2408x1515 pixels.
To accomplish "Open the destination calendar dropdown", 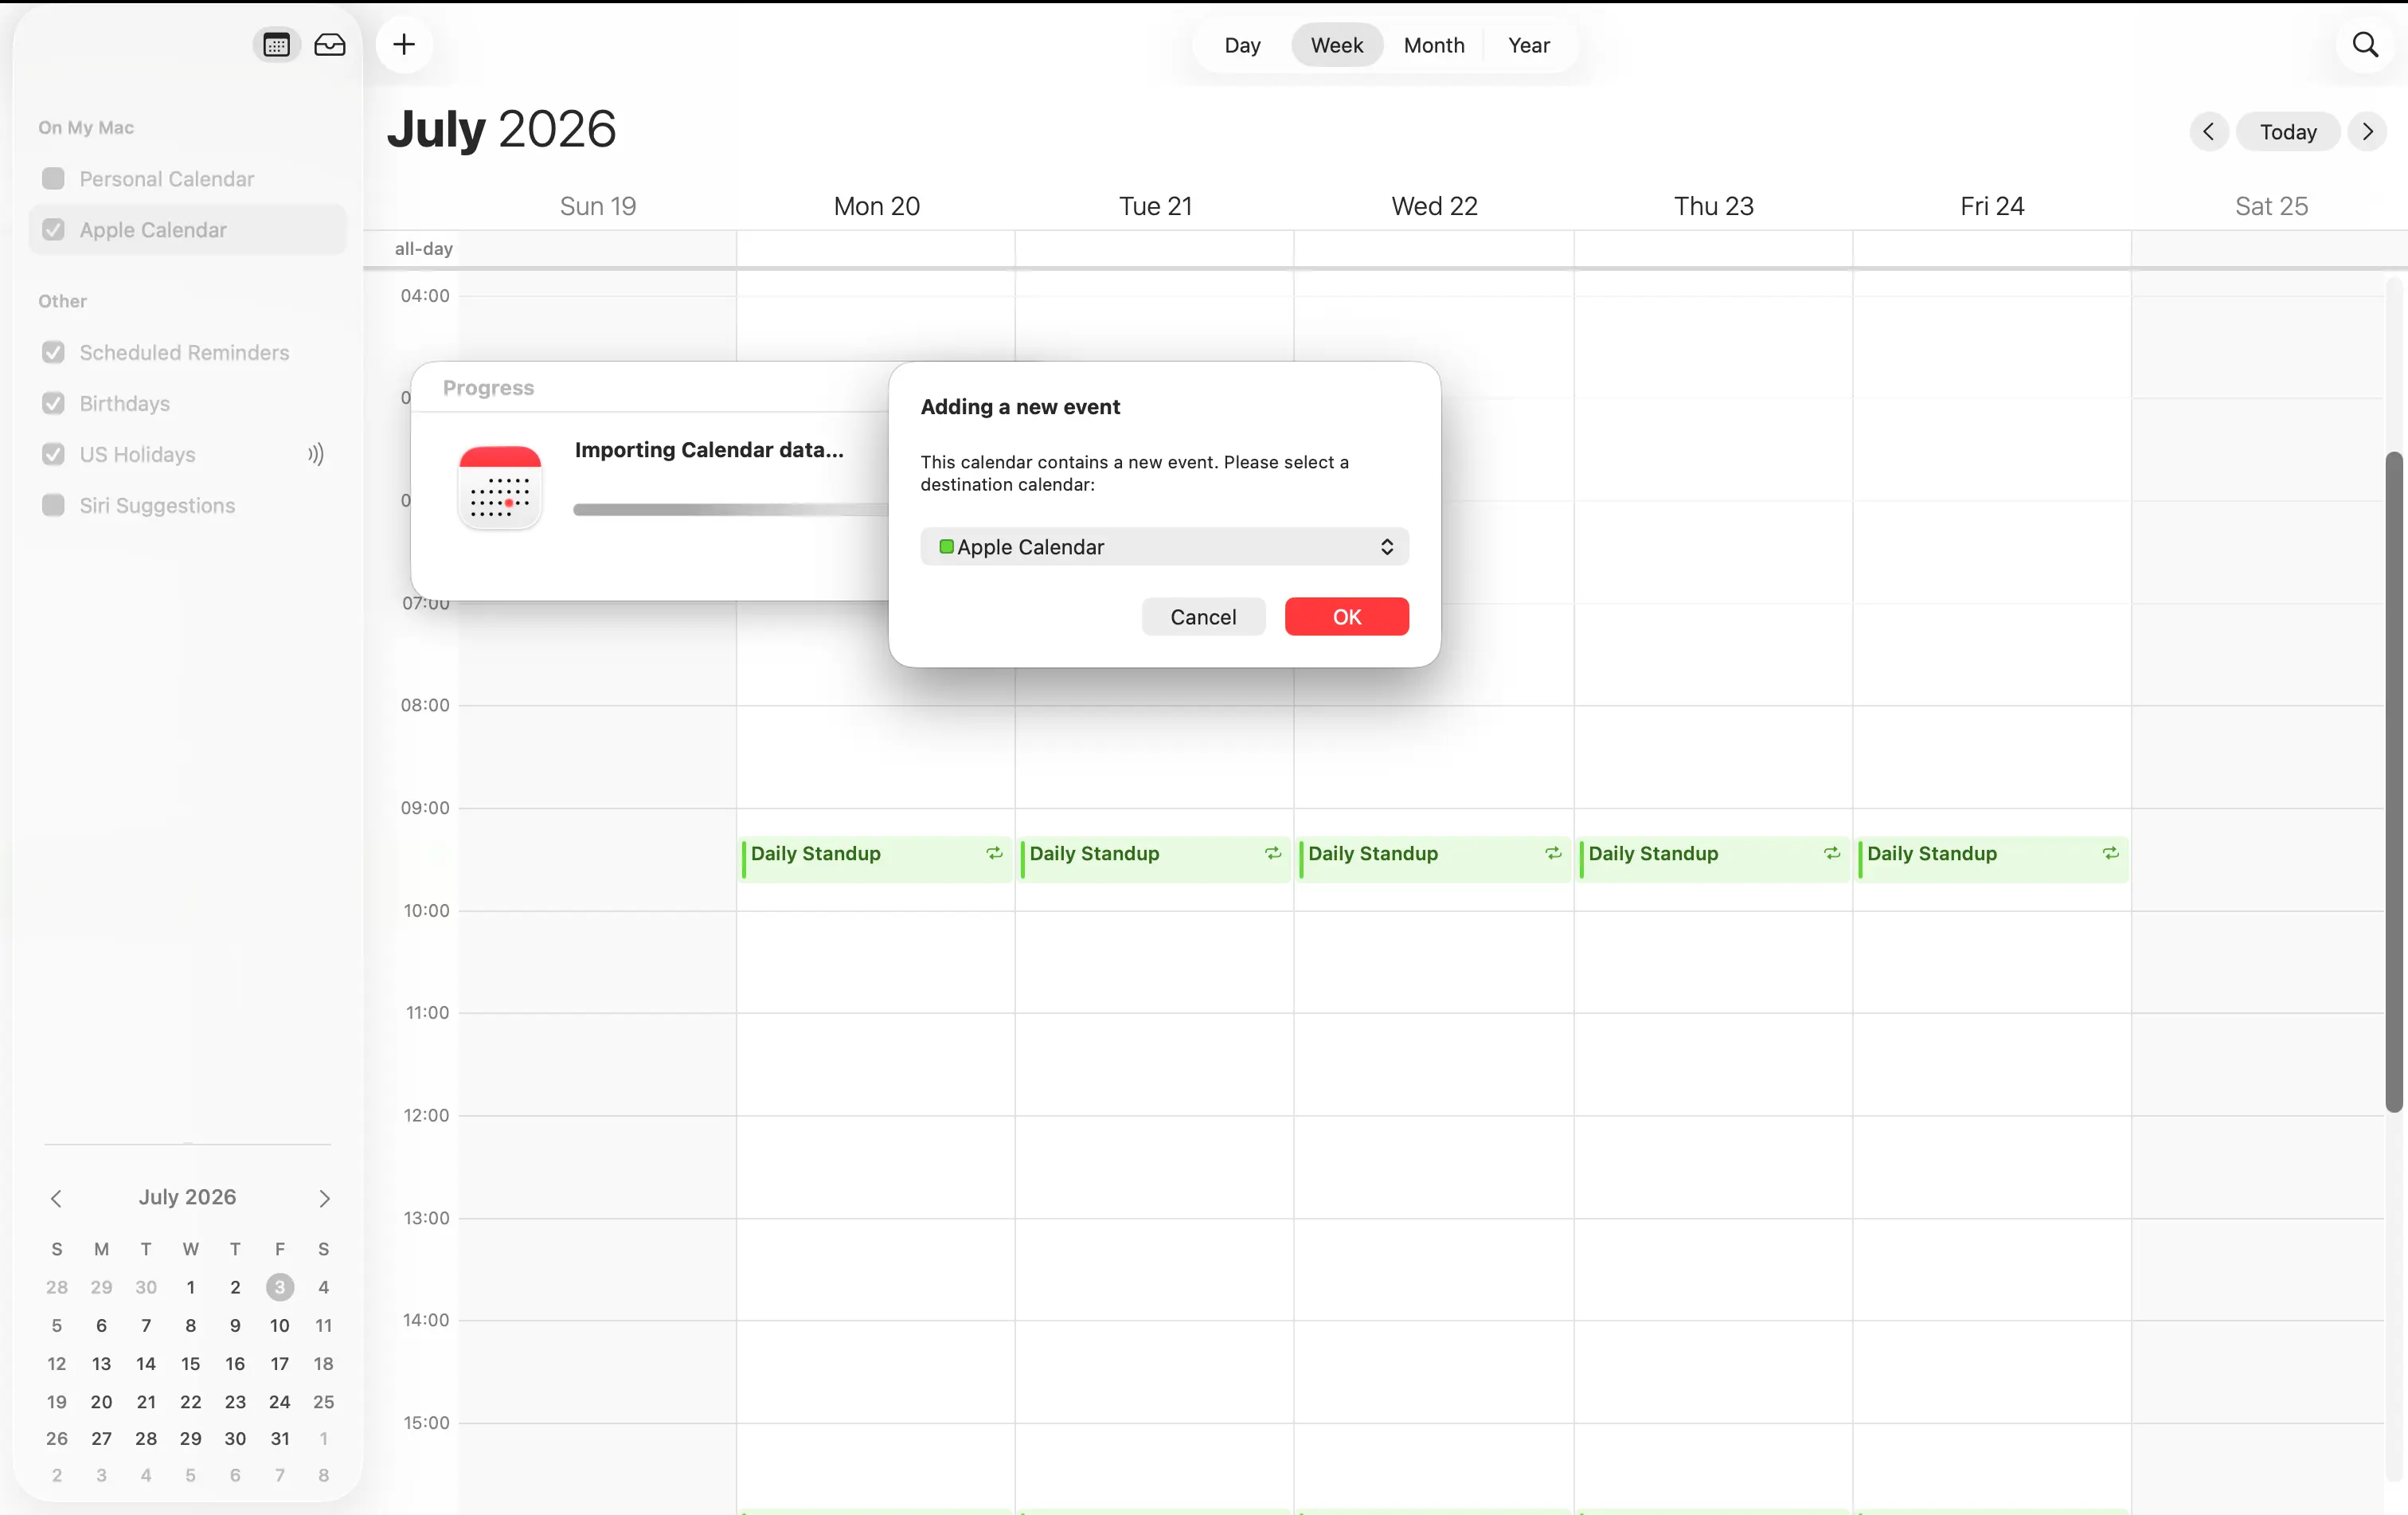I will [1164, 547].
